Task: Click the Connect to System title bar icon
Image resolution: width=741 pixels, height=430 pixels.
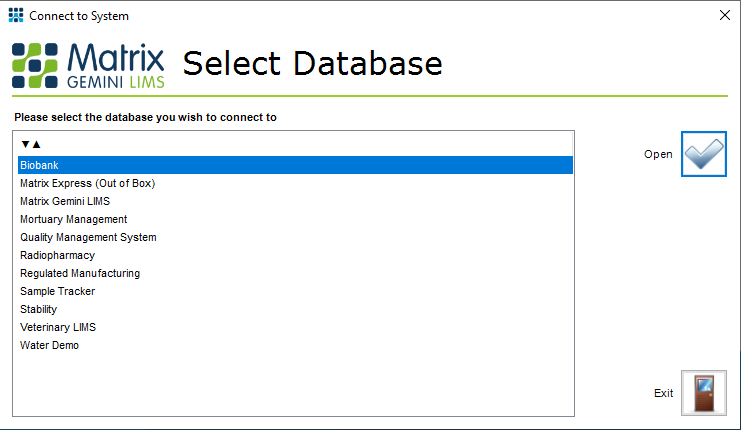Action: [x=16, y=16]
